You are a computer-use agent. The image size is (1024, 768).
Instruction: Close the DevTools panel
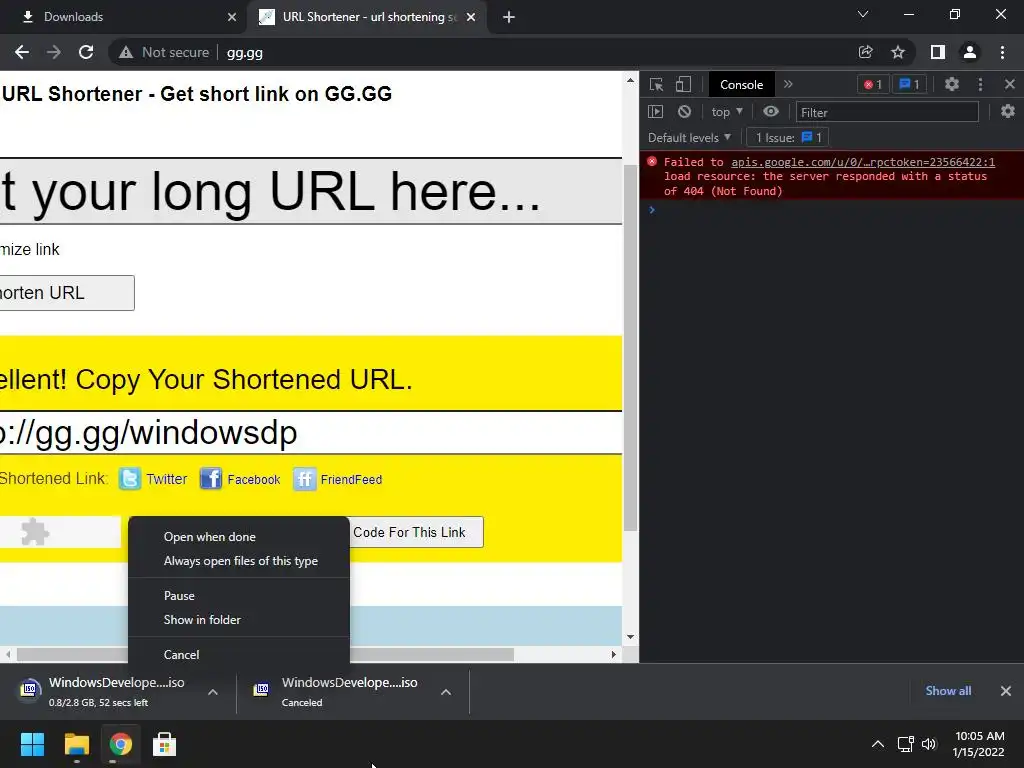(x=1010, y=84)
